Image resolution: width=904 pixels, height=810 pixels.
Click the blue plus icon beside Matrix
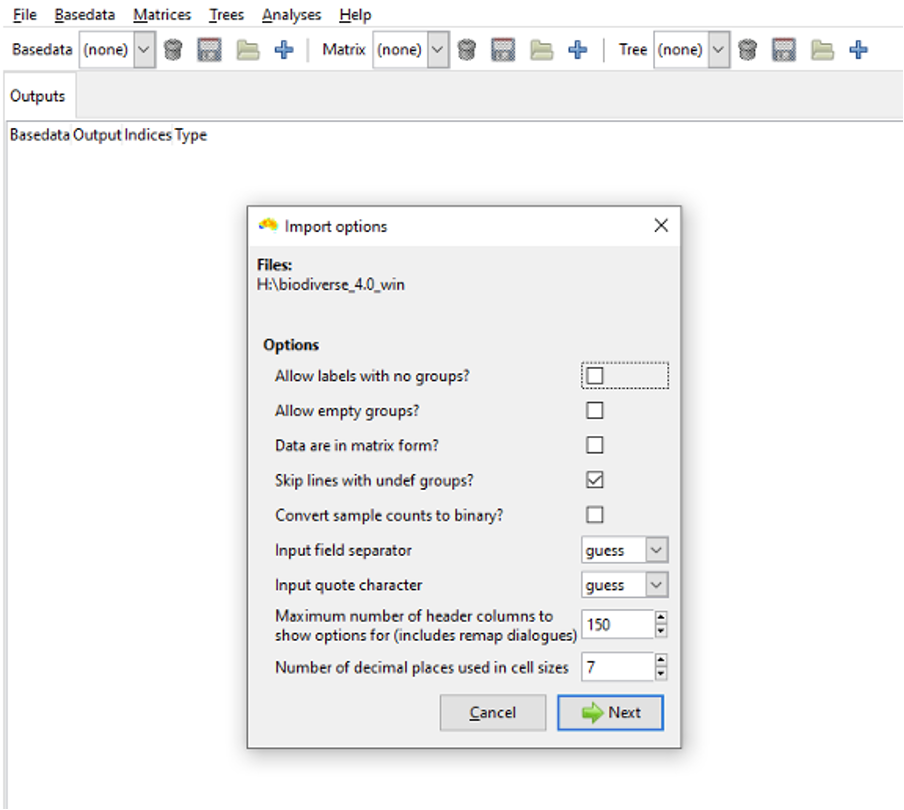pos(577,50)
